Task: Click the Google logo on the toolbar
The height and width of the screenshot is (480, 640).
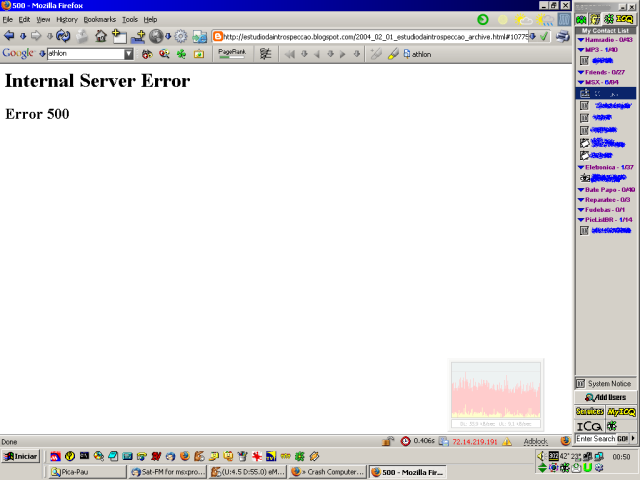Action: click(18, 53)
